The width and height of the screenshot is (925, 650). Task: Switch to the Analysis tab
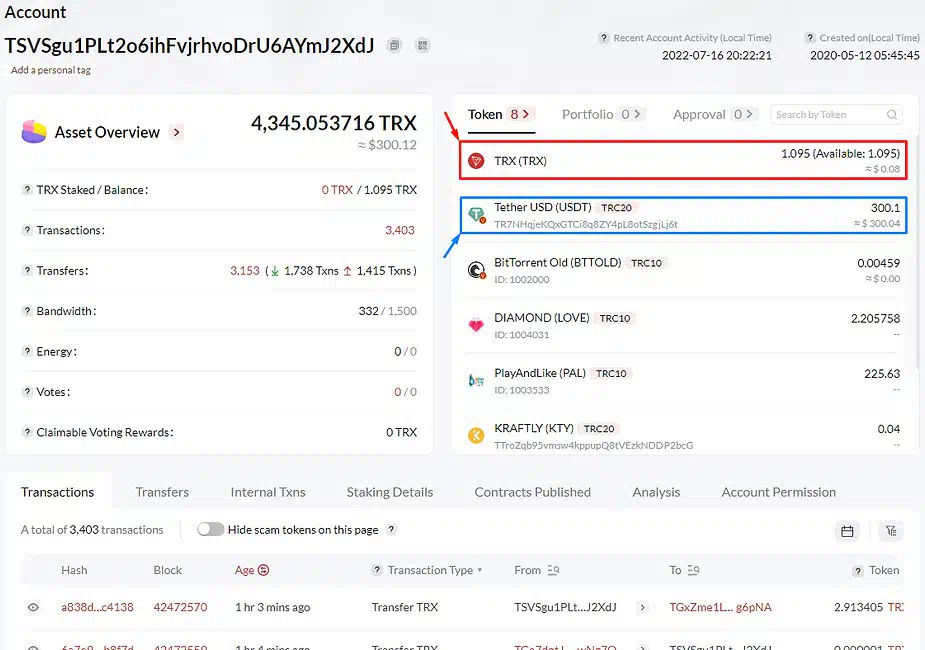click(x=656, y=492)
